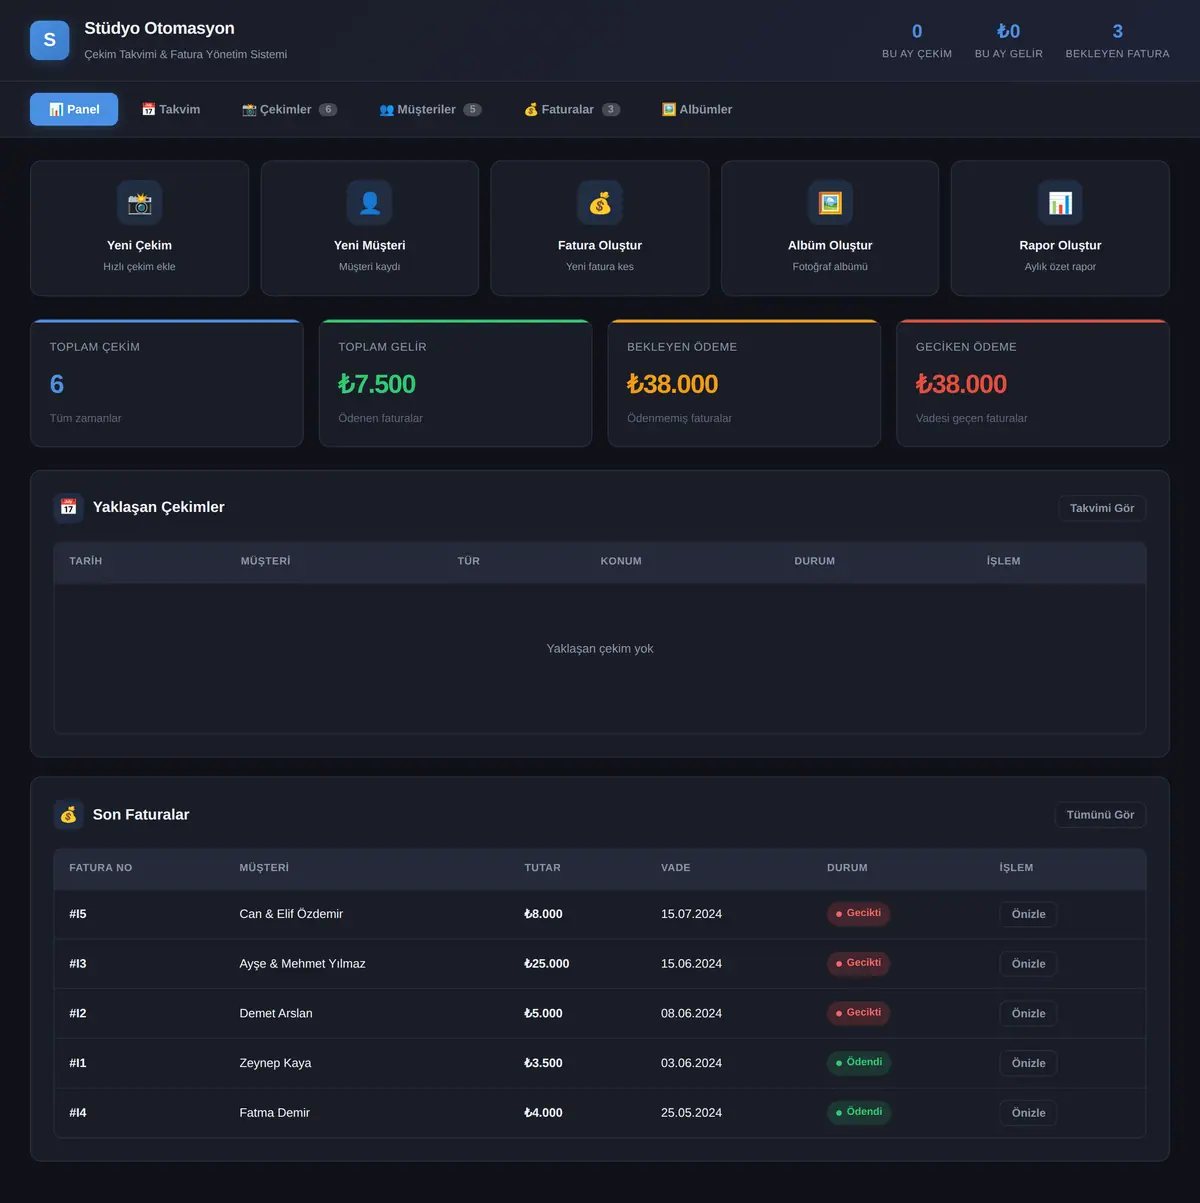Click the Bu Ay Çekim header counter
The image size is (1200, 1203).
coord(917,40)
